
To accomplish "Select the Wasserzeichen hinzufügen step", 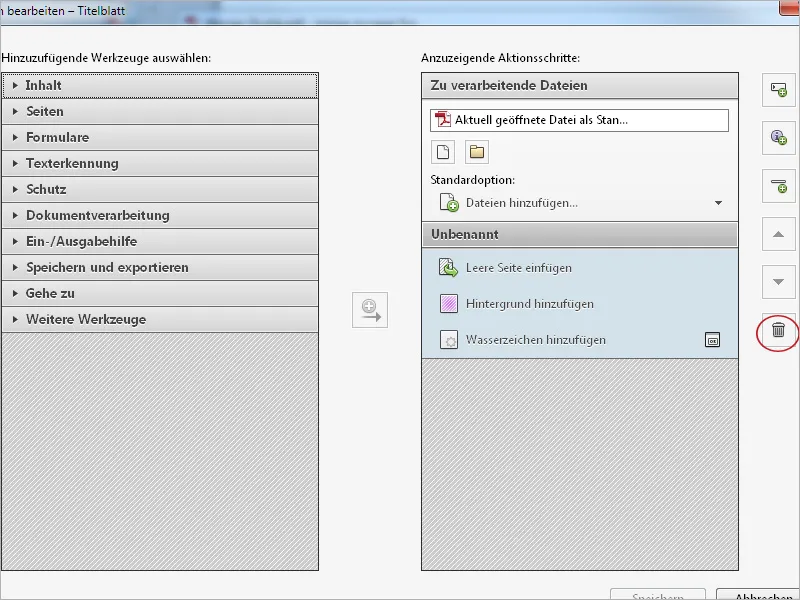I will 580,340.
